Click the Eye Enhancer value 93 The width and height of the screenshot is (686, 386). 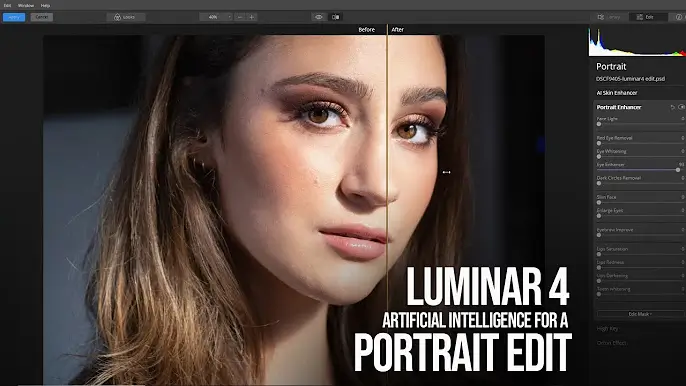(x=681, y=165)
